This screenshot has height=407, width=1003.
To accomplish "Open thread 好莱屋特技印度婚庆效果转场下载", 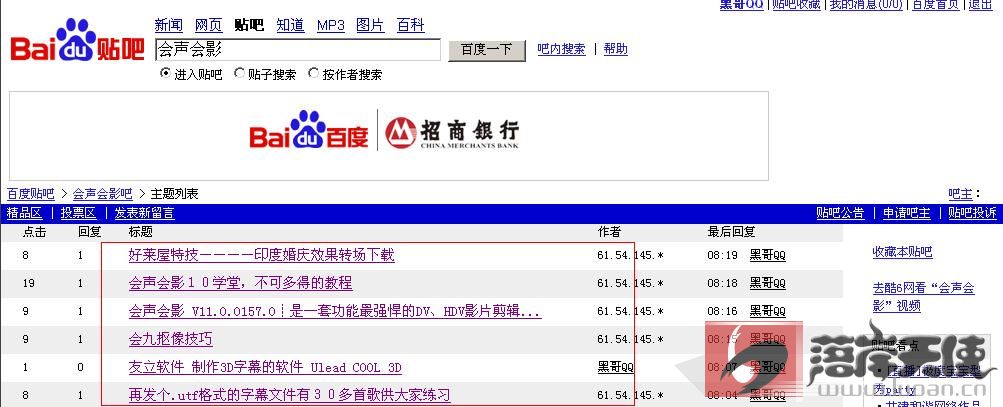I will point(262,255).
